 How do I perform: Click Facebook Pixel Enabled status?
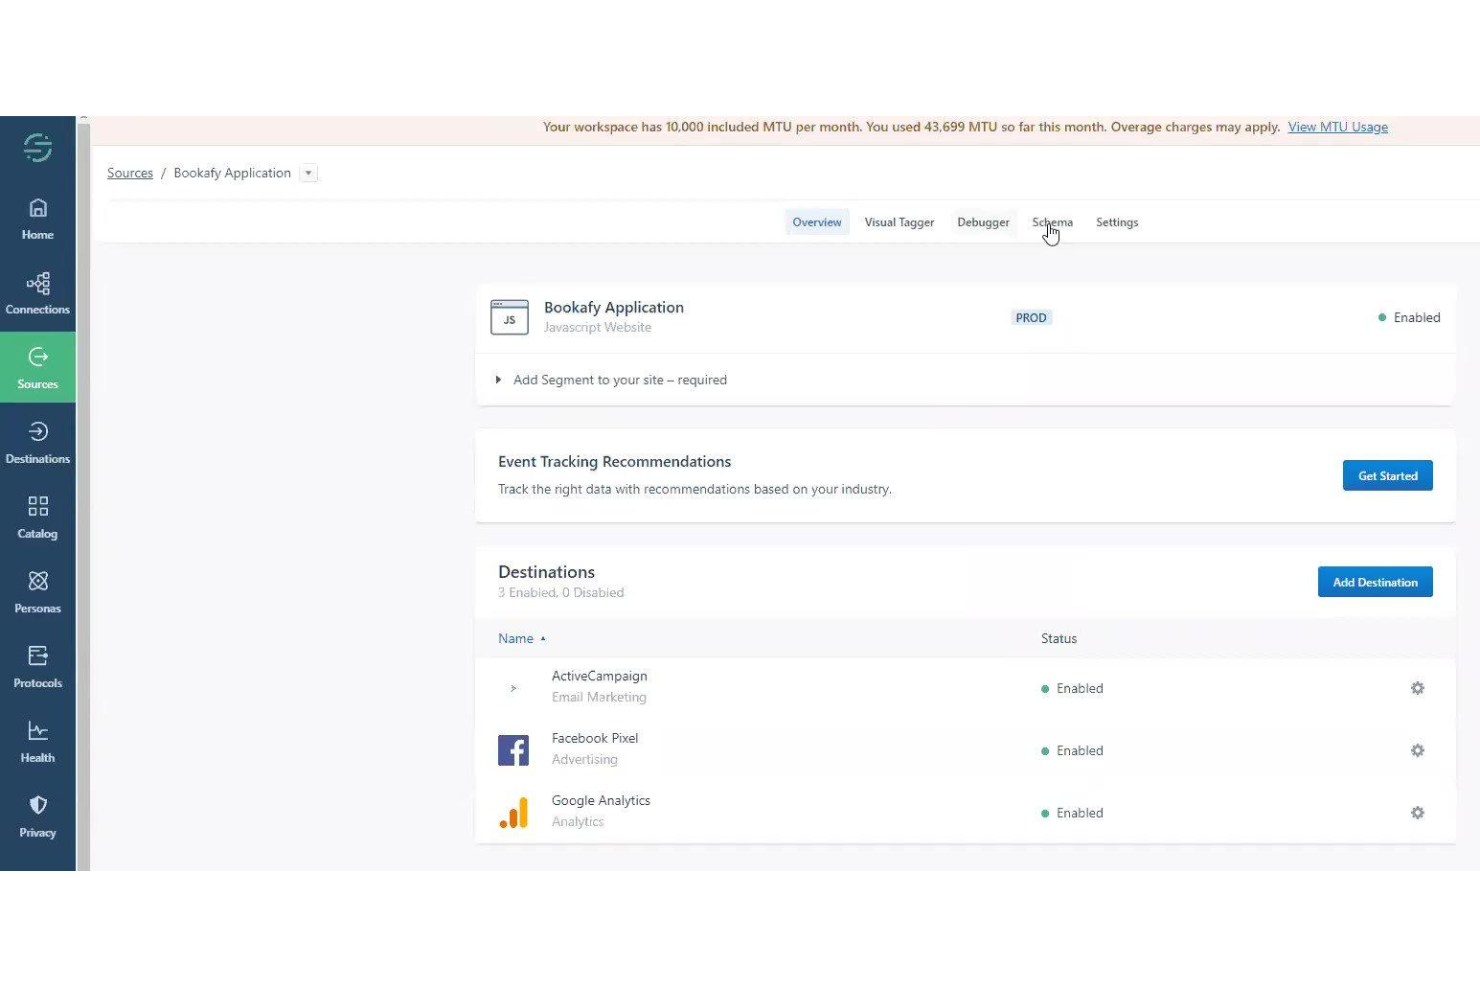(1072, 750)
